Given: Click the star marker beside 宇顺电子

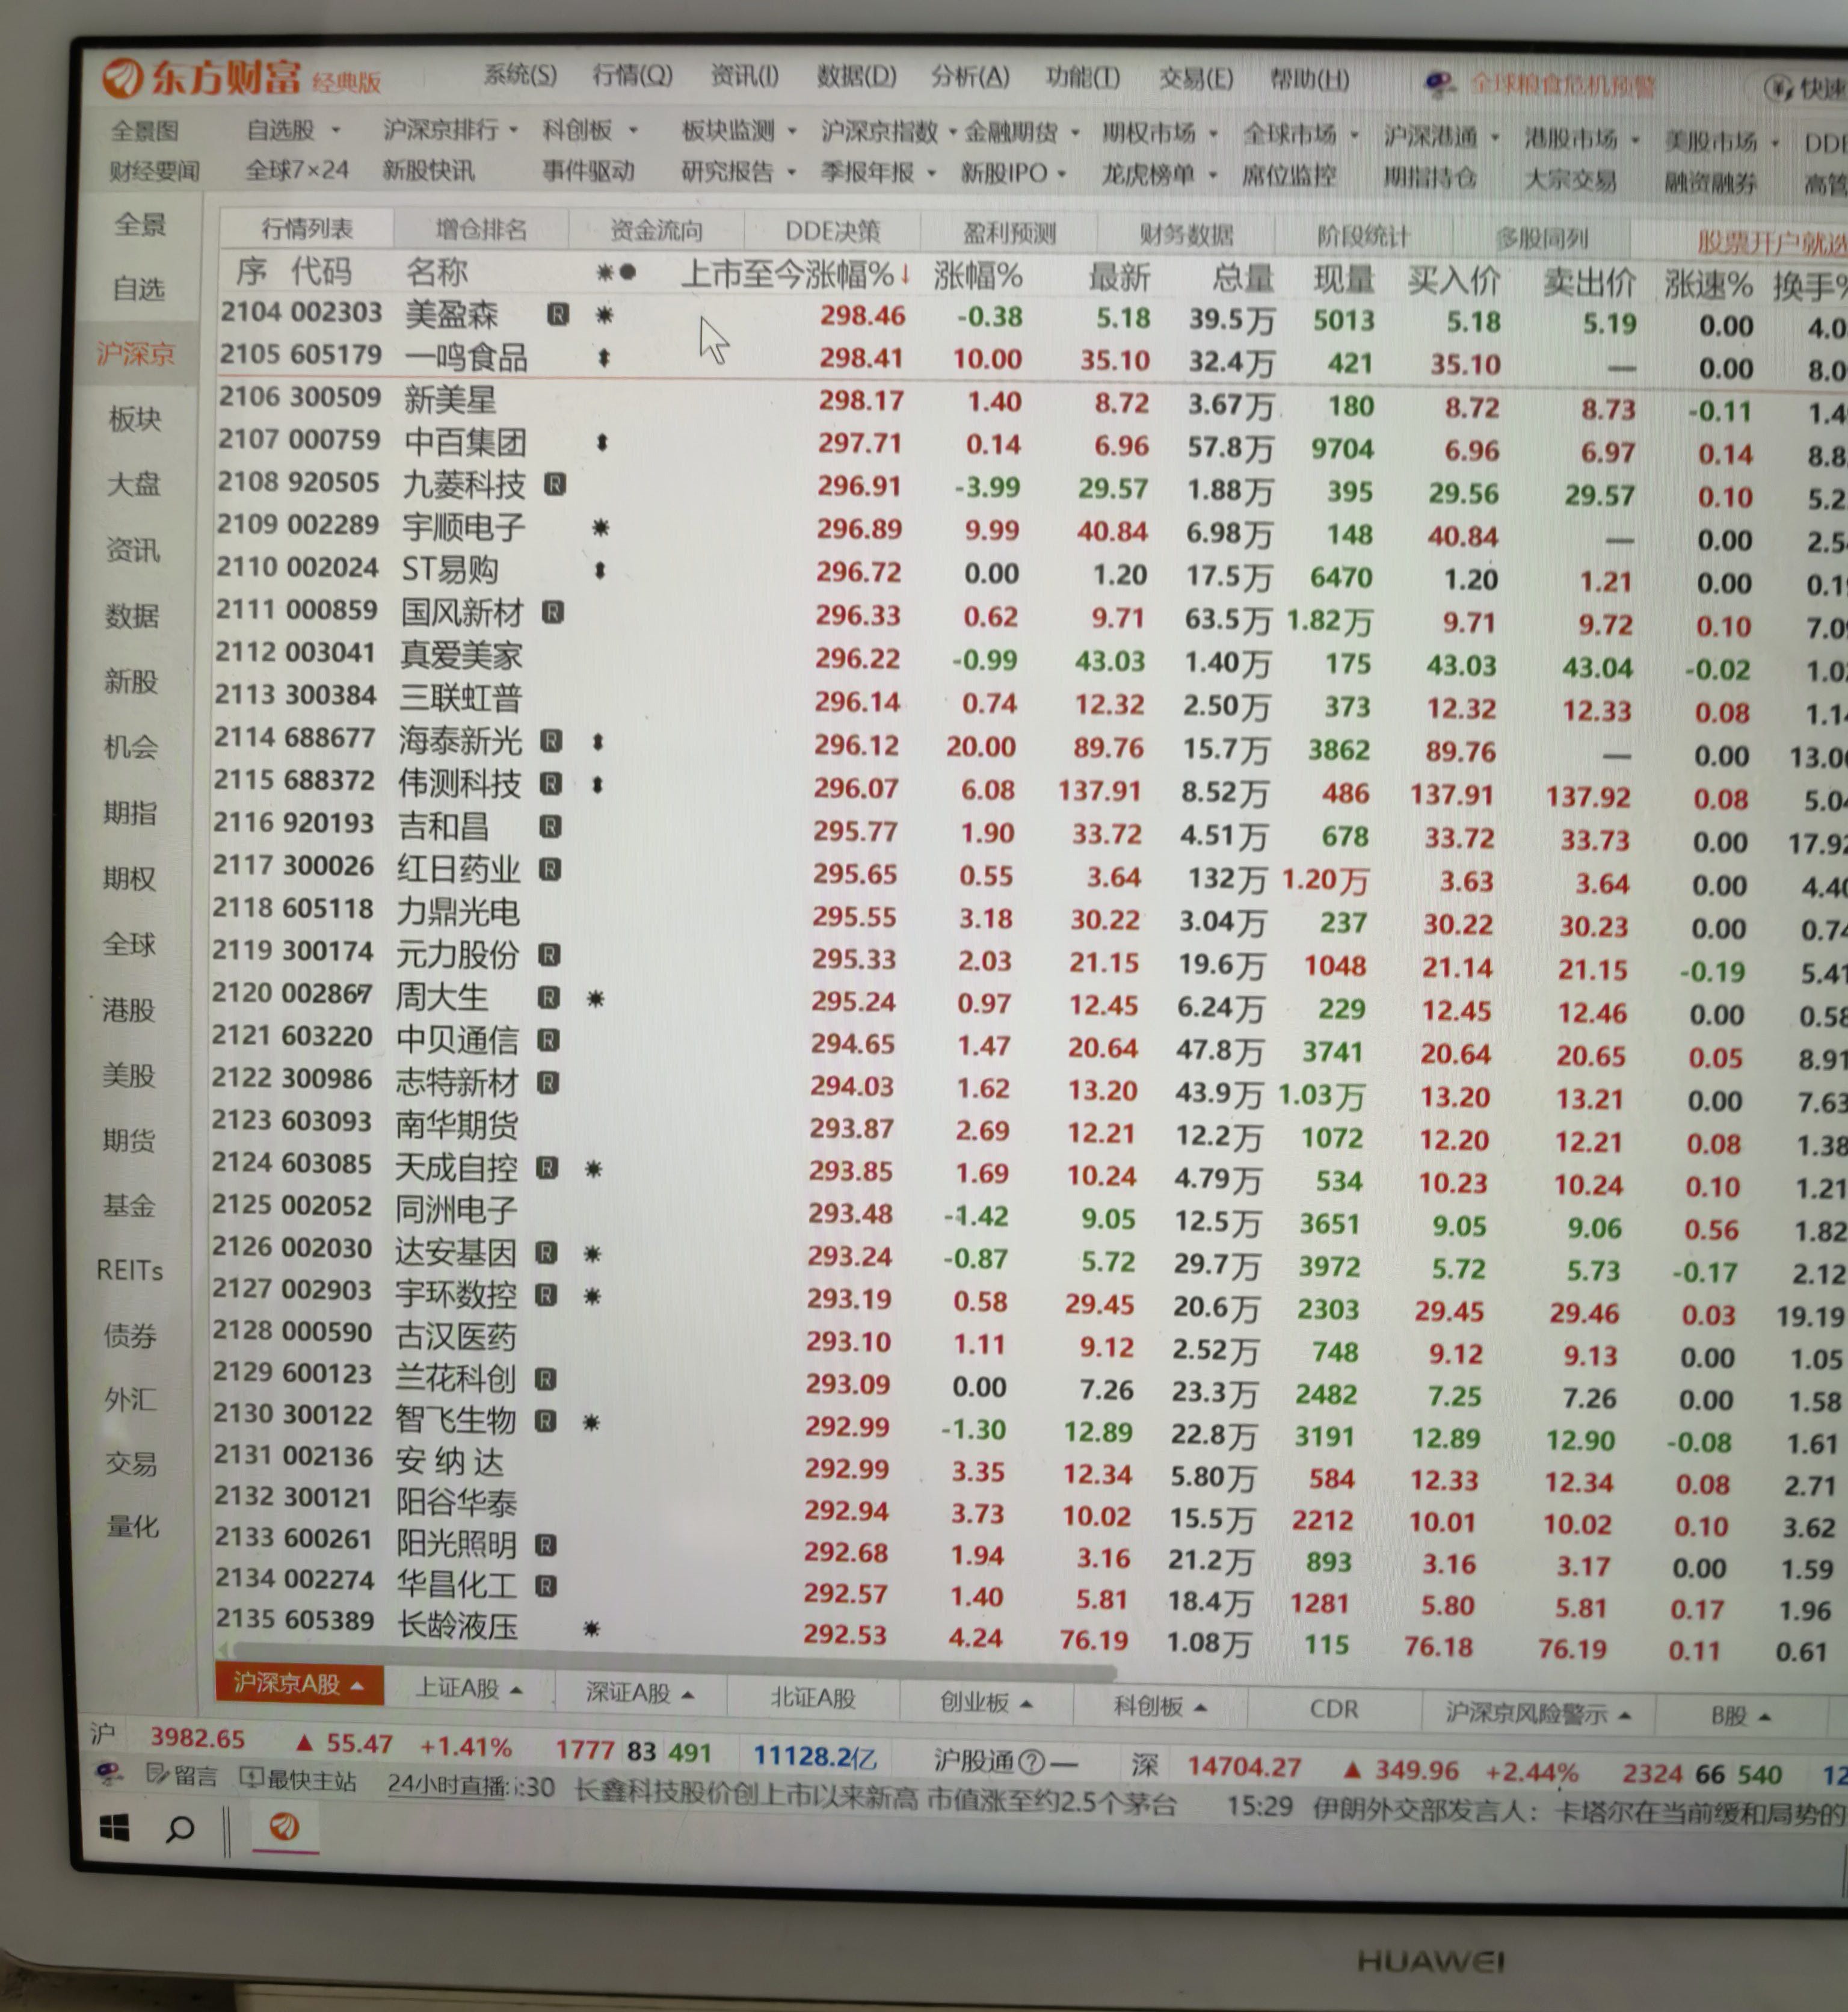Looking at the screenshot, I should click(x=600, y=527).
